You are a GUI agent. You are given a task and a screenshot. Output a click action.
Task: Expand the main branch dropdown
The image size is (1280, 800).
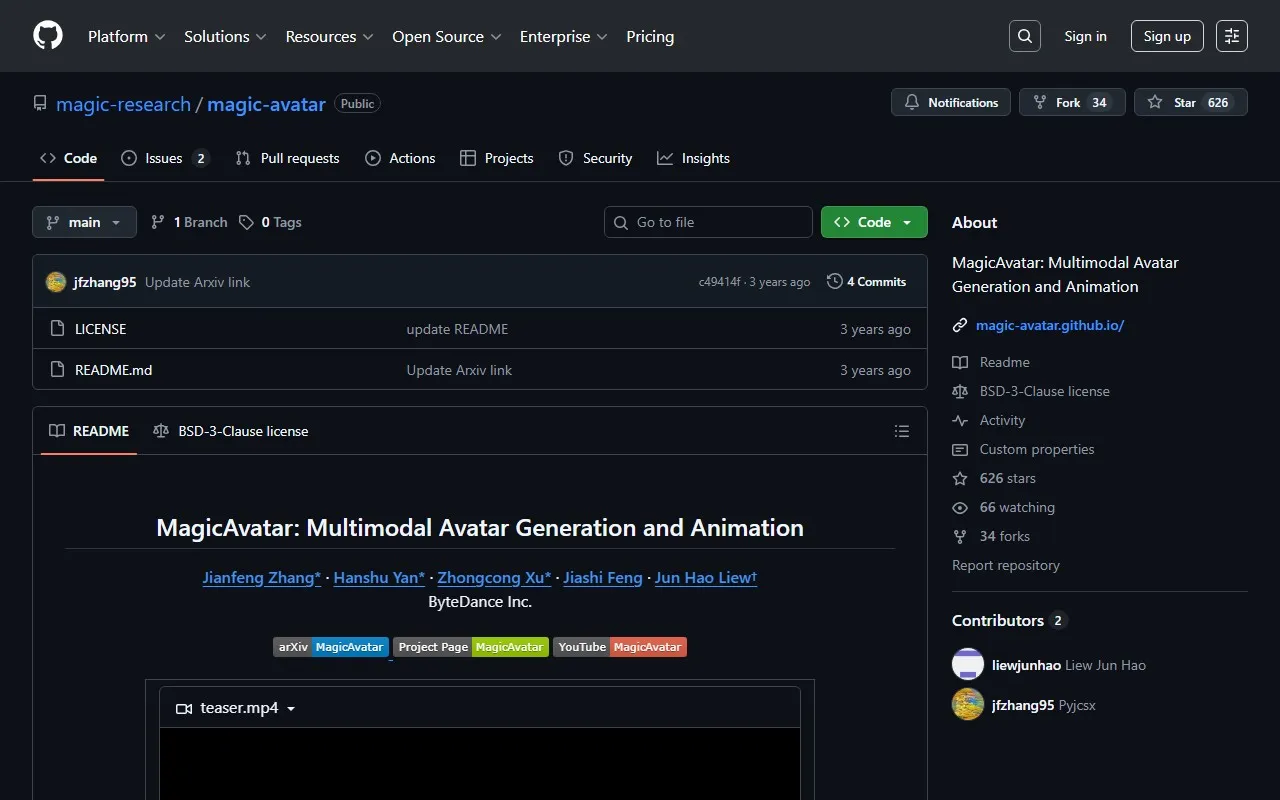(84, 222)
